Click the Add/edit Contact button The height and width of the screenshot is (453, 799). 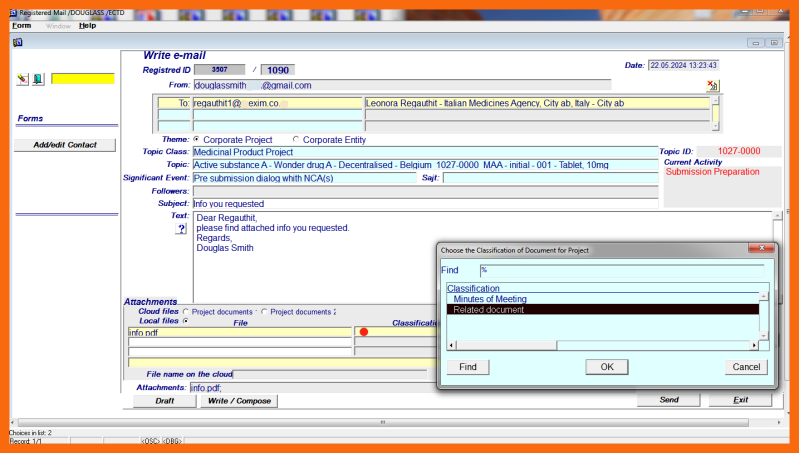click(65, 145)
